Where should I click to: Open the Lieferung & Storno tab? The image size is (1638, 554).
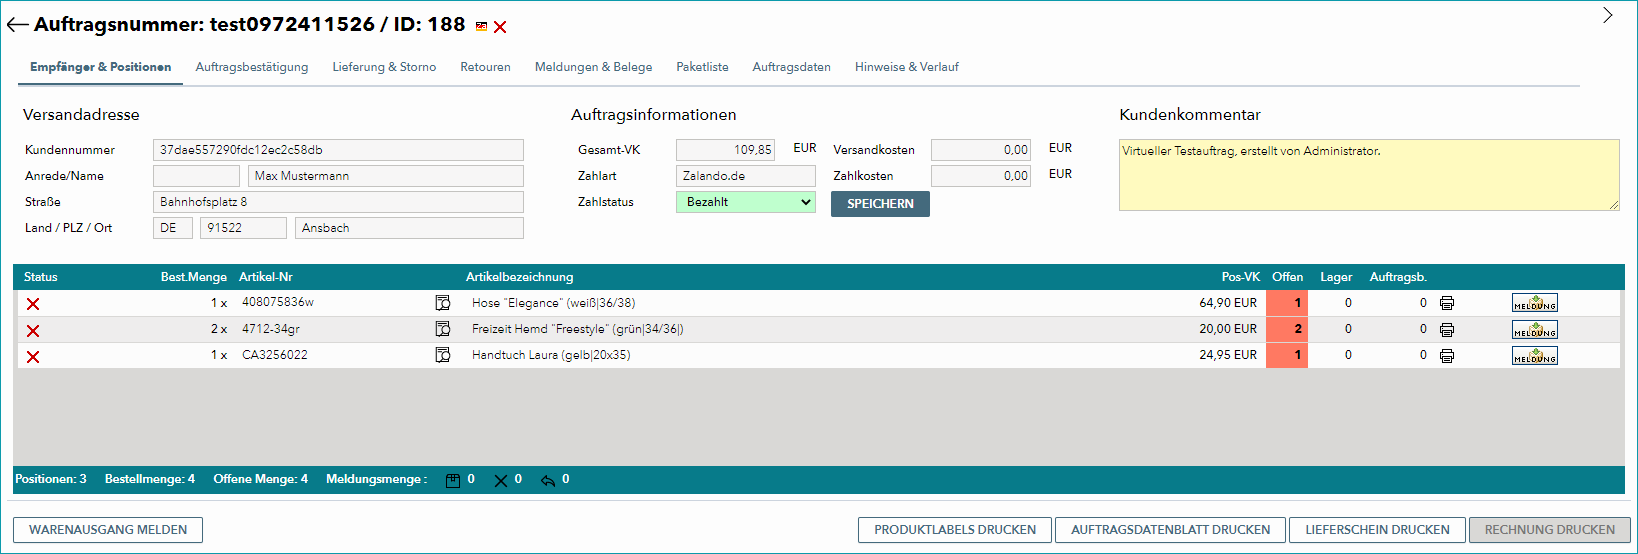pos(384,67)
